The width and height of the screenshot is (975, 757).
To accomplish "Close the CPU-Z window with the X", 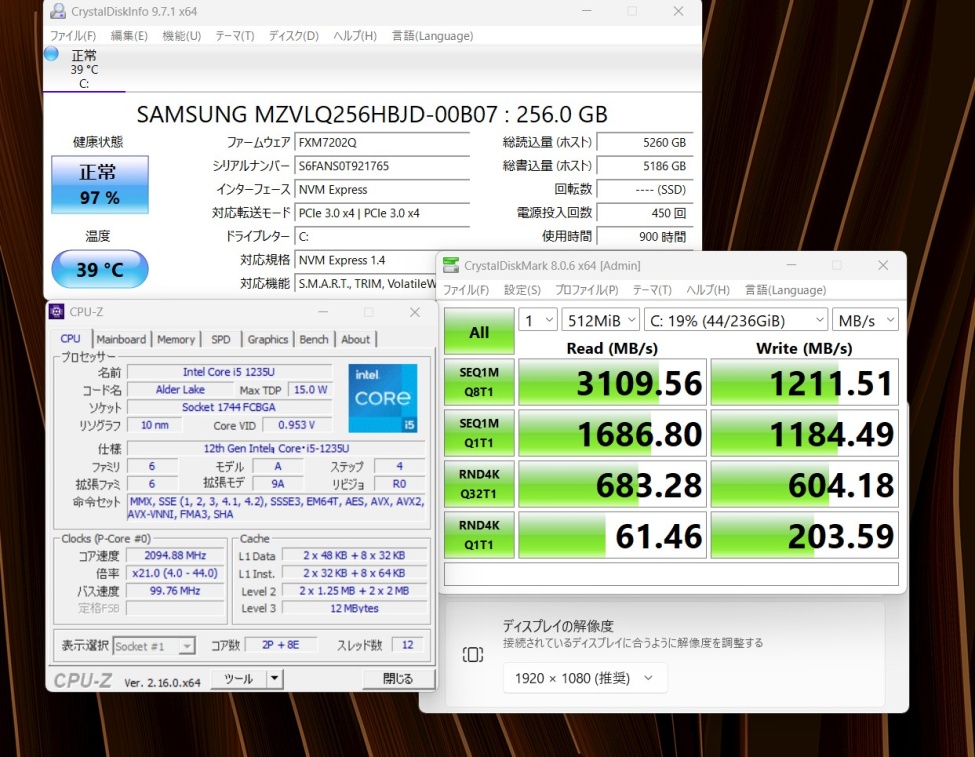I will tap(415, 312).
